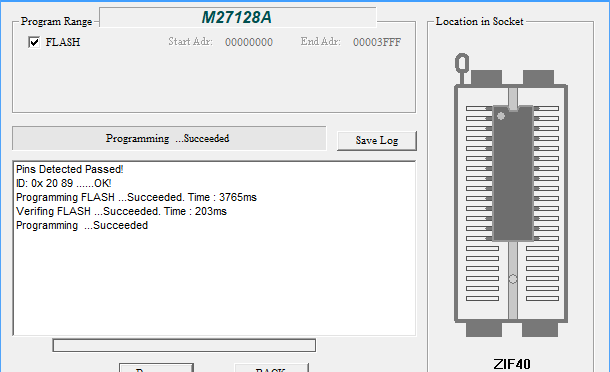610x372 pixels.
Task: Click the empty socket pin slots below chip
Action: [x=512, y=274]
